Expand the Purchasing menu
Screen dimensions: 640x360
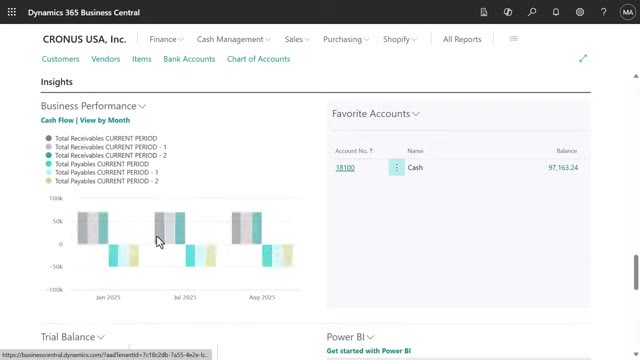pos(346,39)
